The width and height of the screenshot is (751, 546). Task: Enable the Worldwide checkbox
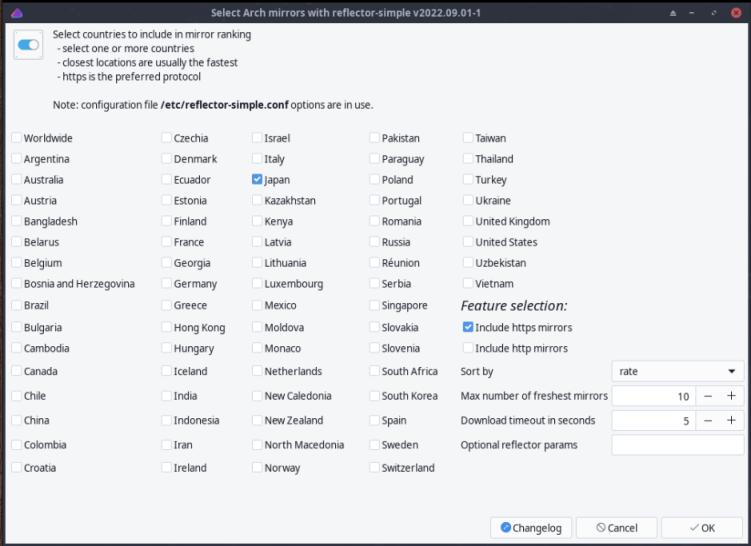point(16,138)
